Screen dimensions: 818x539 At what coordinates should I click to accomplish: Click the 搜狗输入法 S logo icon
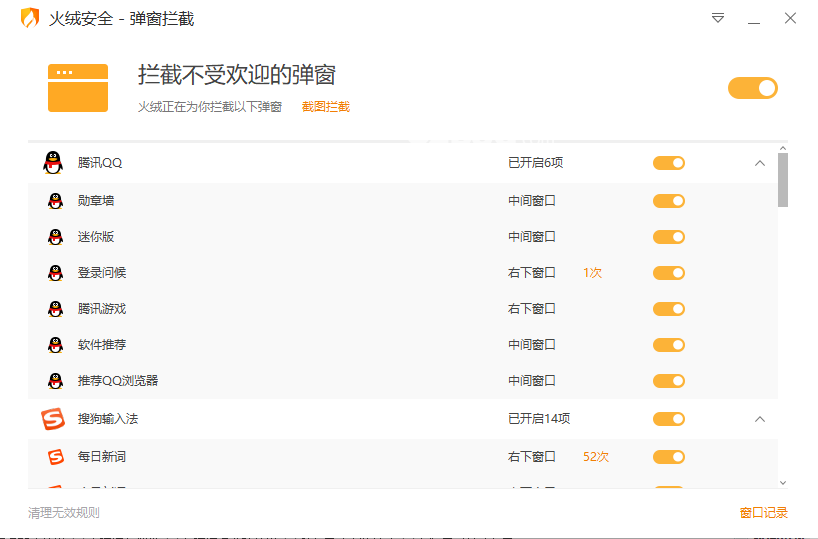click(x=53, y=419)
